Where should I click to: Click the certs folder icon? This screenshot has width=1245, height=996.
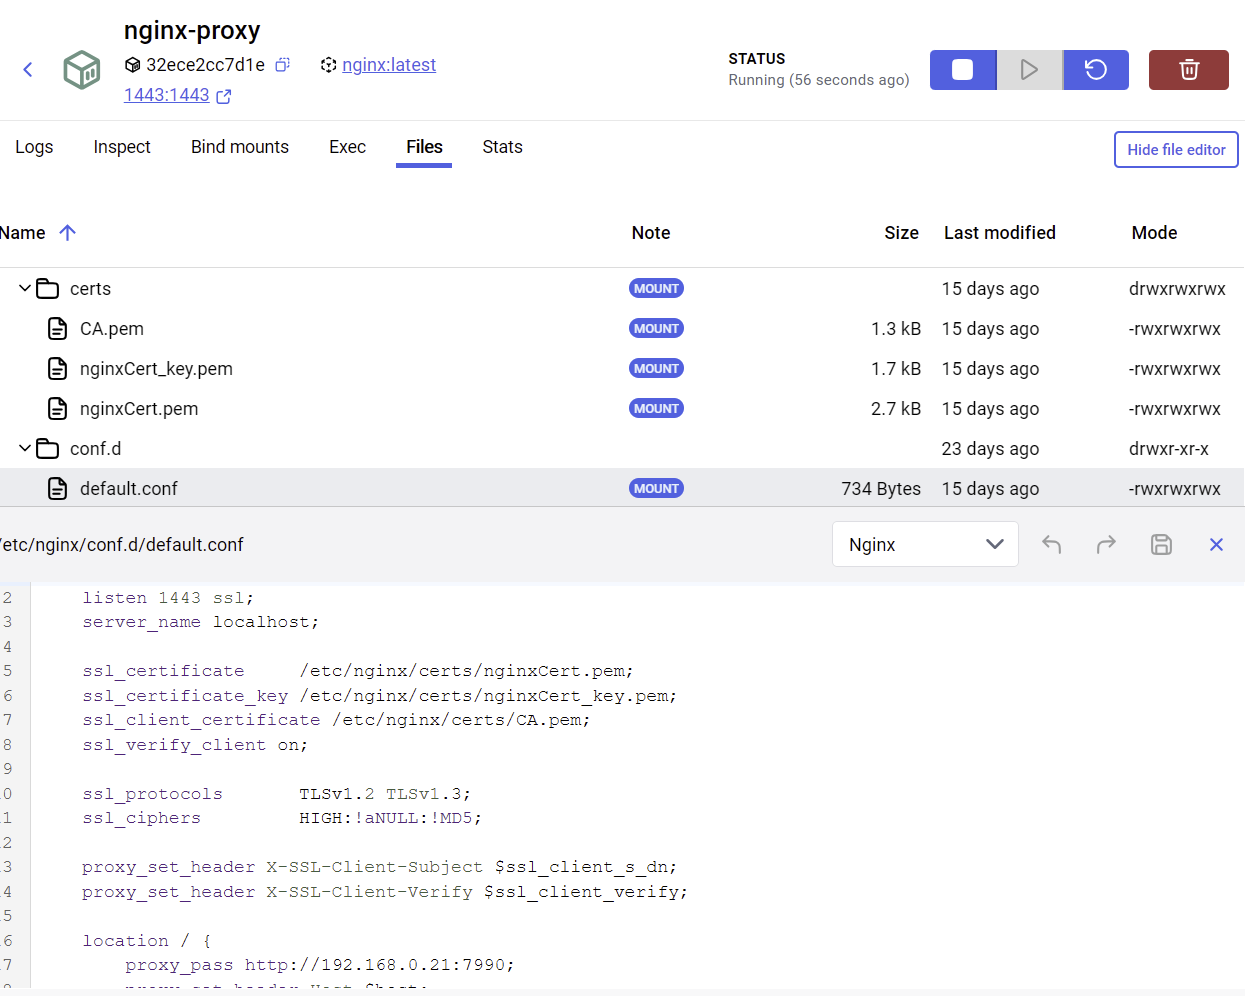[48, 289]
